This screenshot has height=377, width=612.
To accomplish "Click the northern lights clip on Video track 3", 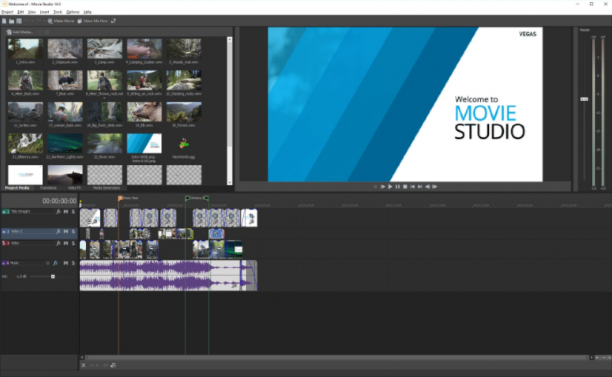I will (x=233, y=250).
